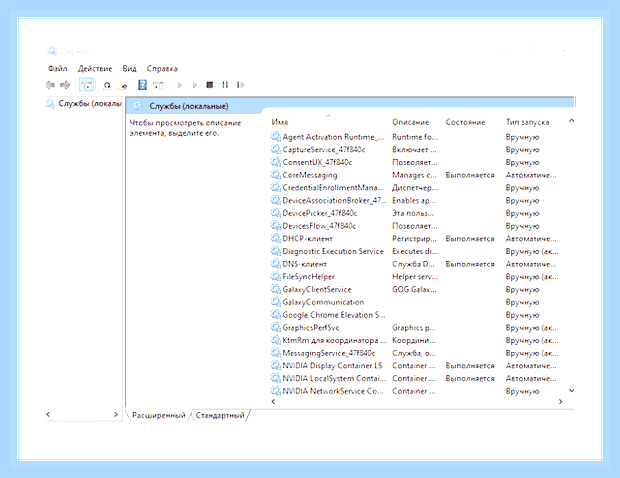Click the GOG Galax... description cell

coord(414,289)
